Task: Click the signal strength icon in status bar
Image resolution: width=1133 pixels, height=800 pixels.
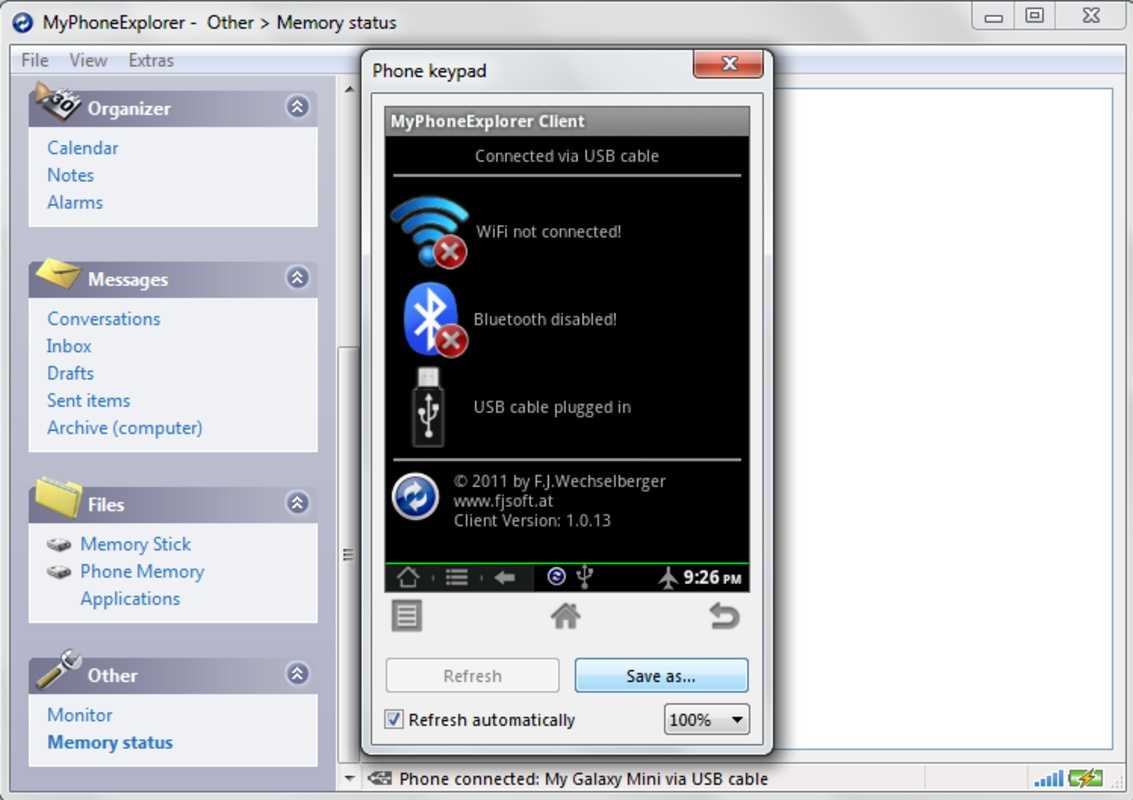Action: coord(1049,778)
